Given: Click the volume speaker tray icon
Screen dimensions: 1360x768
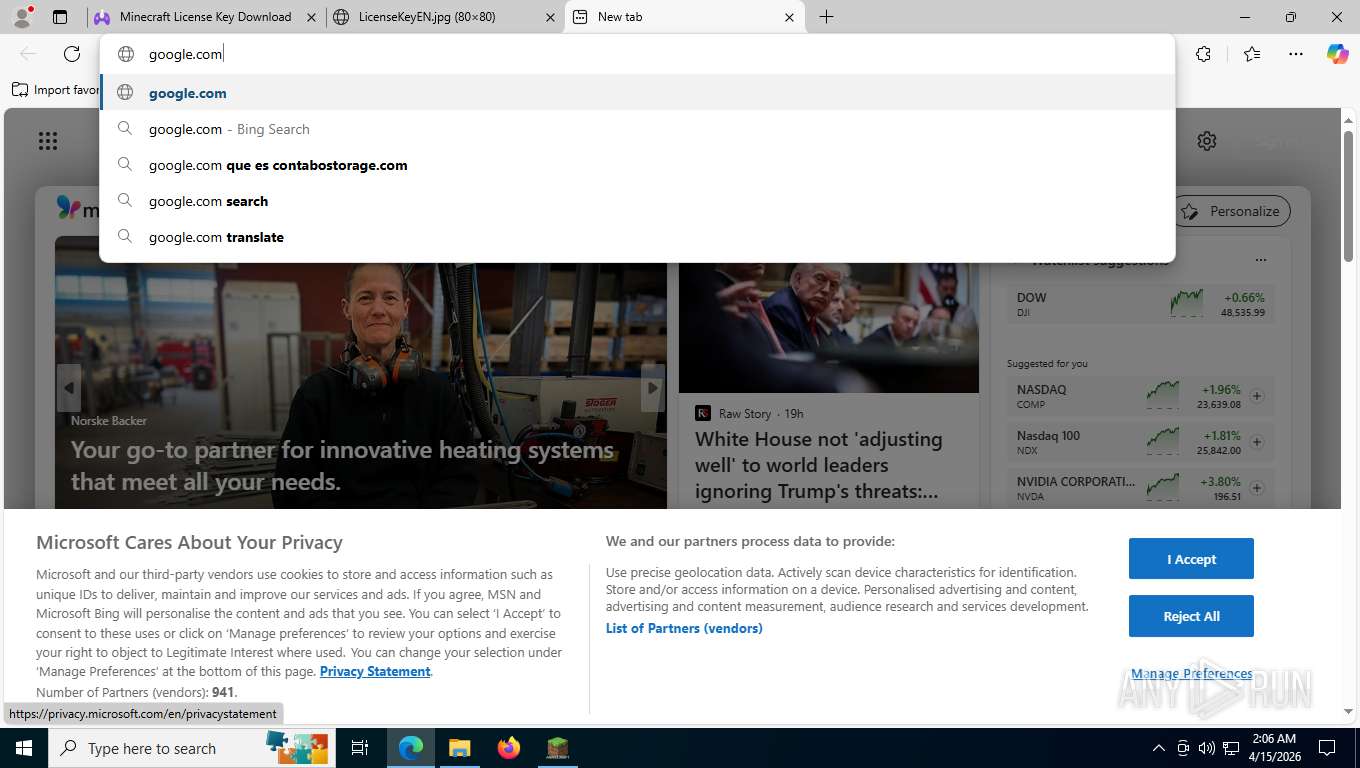Looking at the screenshot, I should (x=1206, y=748).
